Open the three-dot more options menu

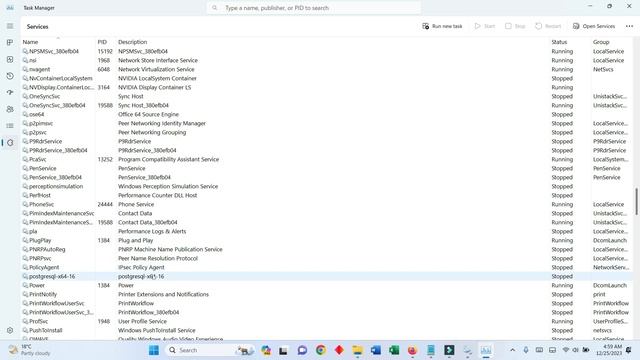[629, 26]
